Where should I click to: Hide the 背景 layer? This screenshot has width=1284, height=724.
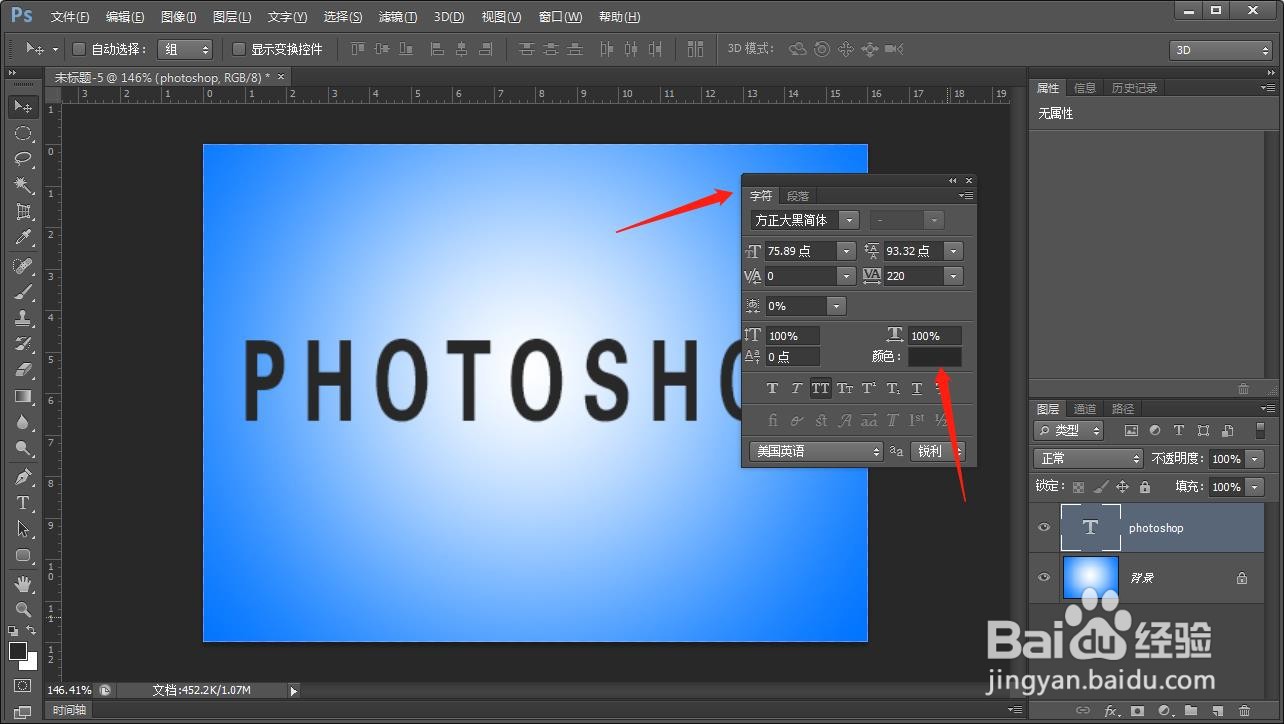(x=1044, y=577)
